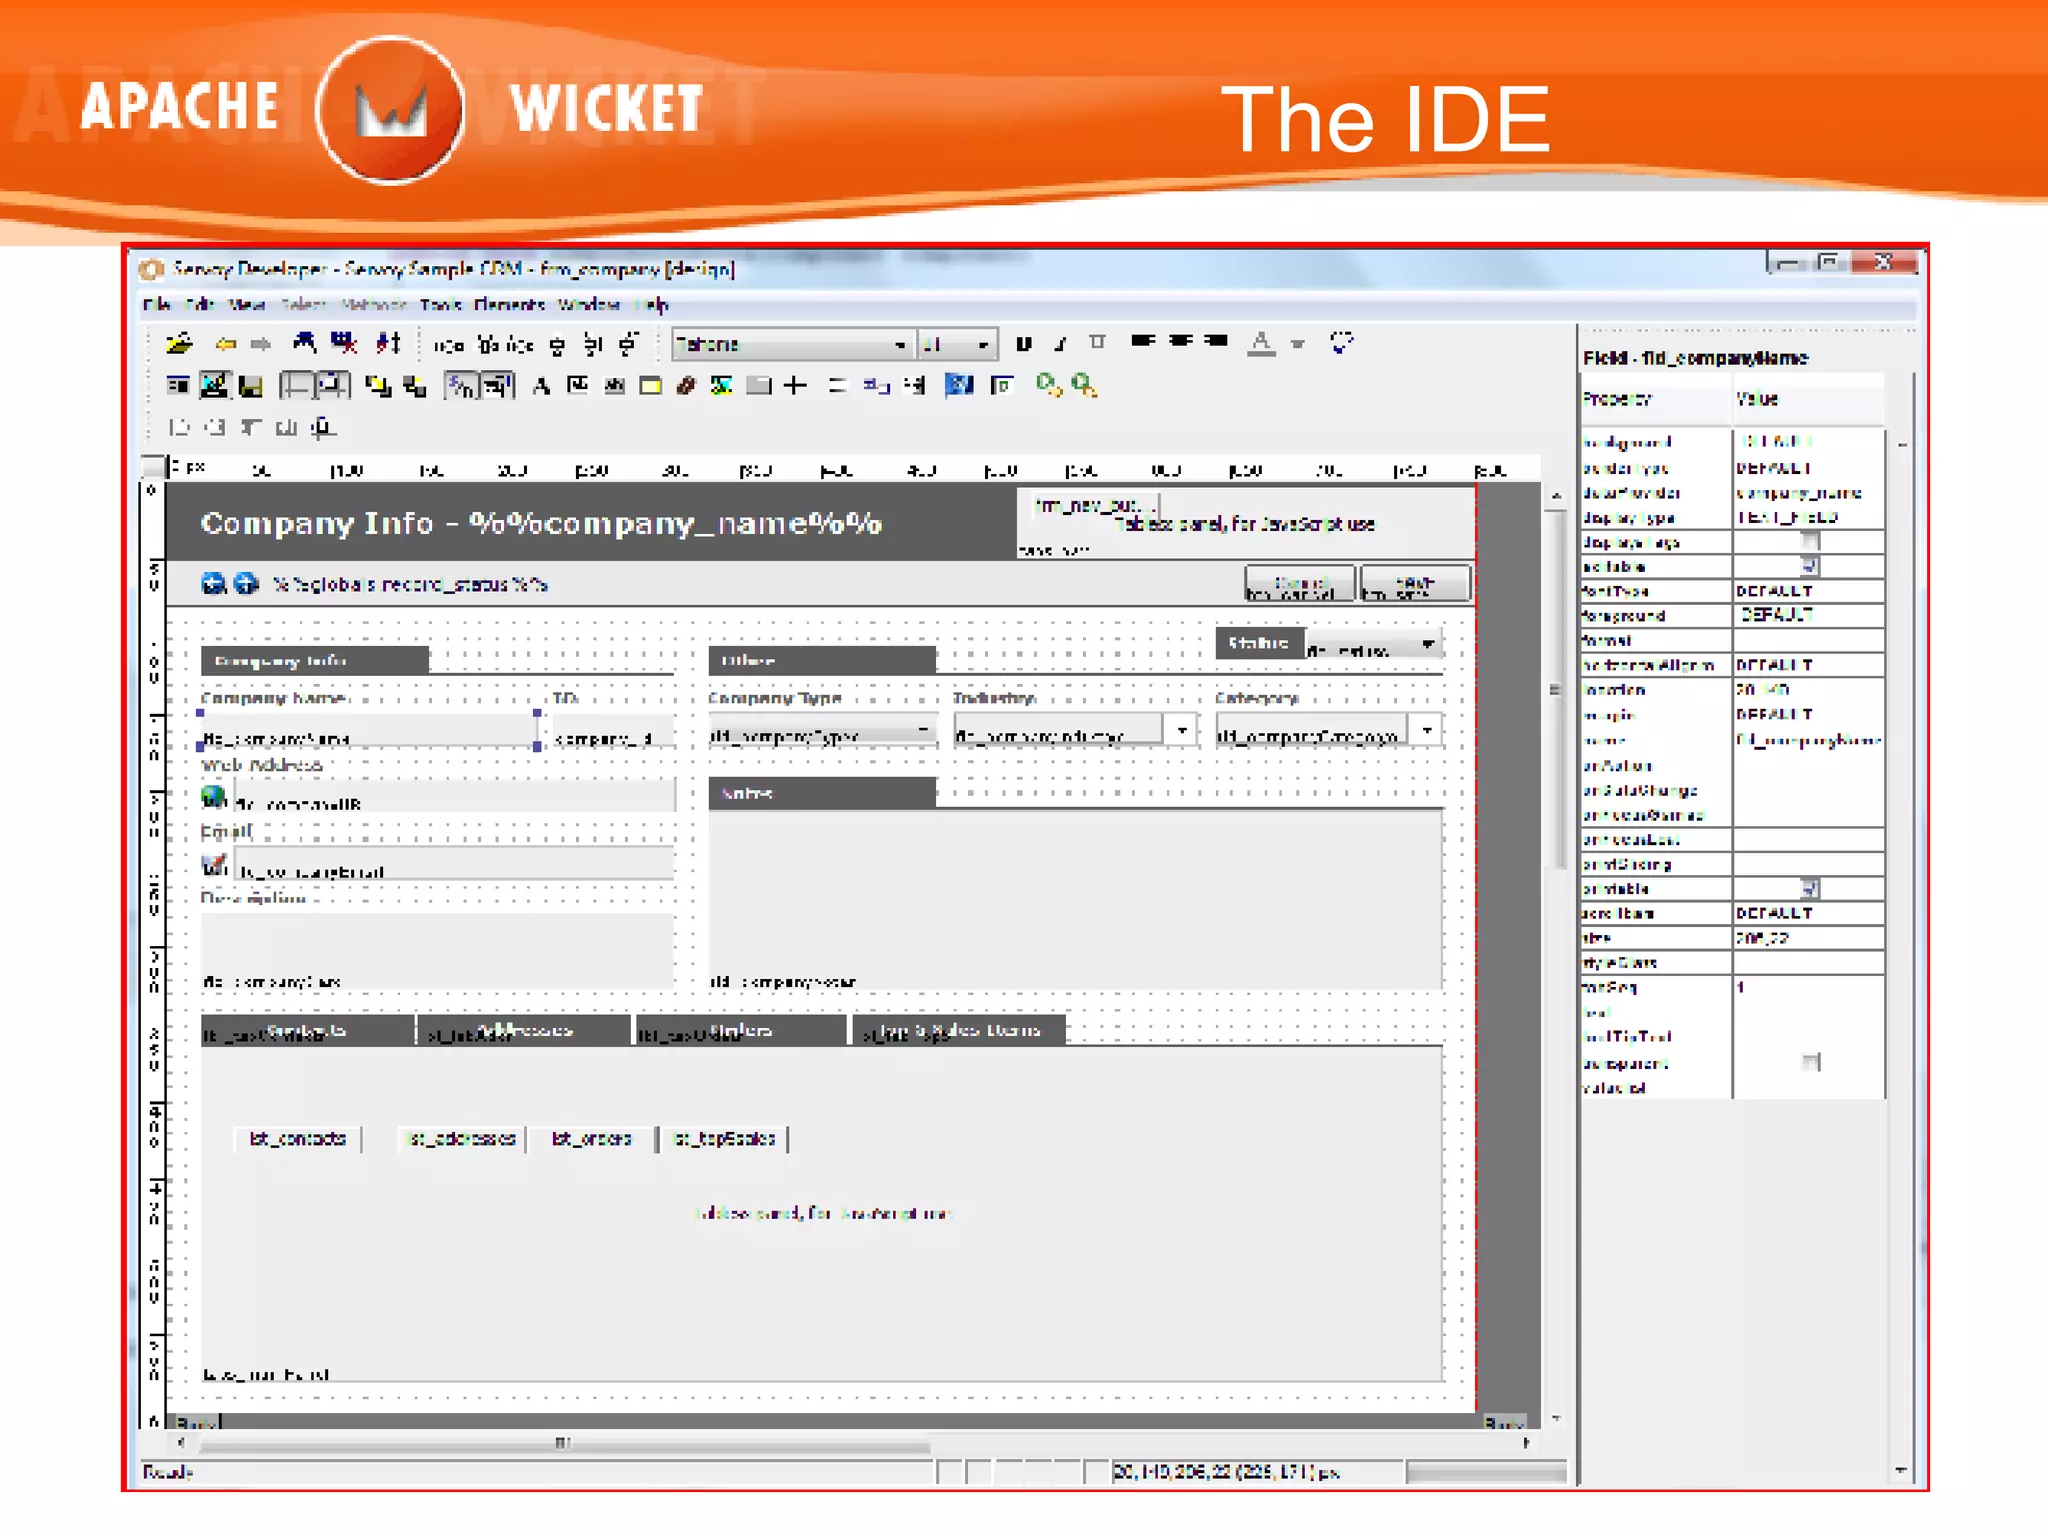Click the horizontal scrollbar under the form
Viewport: 2048px width, 1536px height.
click(565, 1444)
